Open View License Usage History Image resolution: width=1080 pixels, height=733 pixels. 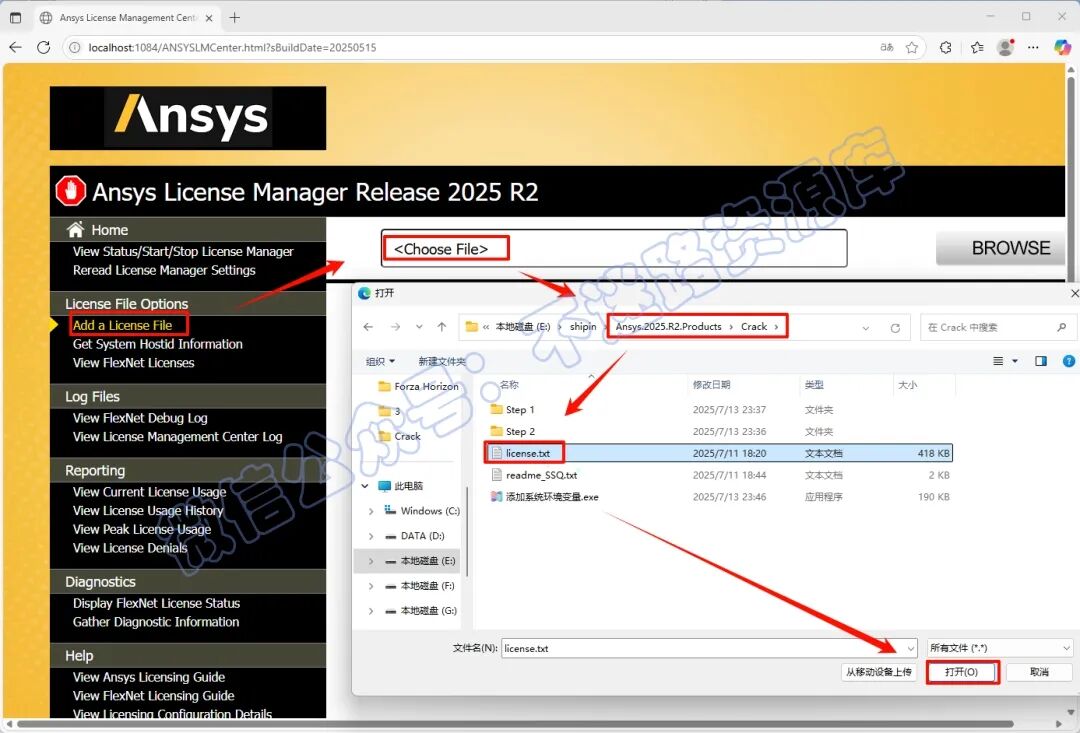148,510
